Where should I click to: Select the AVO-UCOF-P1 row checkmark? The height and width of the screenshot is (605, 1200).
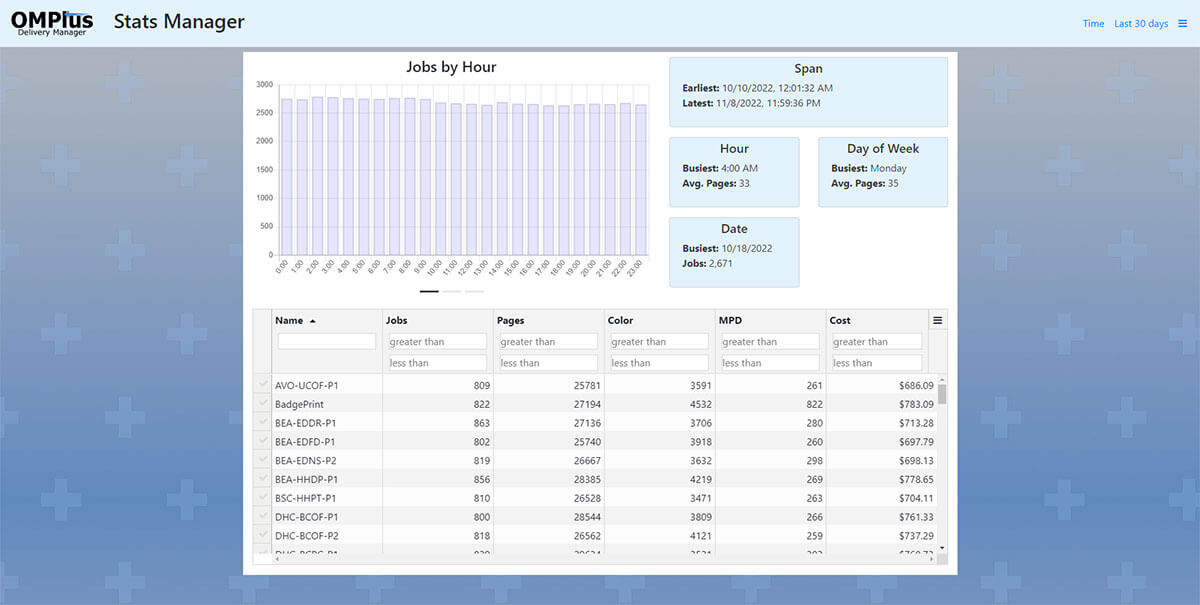(x=263, y=385)
